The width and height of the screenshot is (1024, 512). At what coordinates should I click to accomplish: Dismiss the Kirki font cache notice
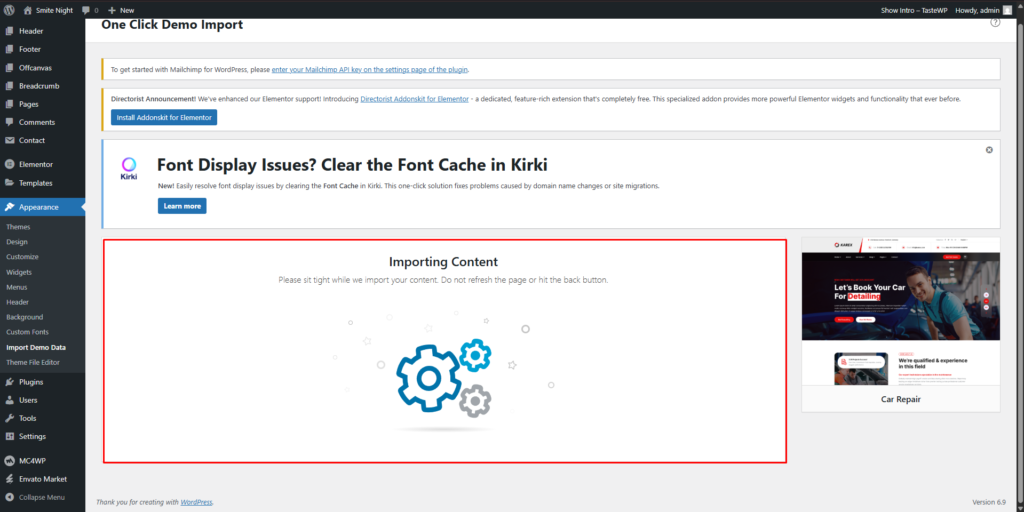pyautogui.click(x=989, y=150)
